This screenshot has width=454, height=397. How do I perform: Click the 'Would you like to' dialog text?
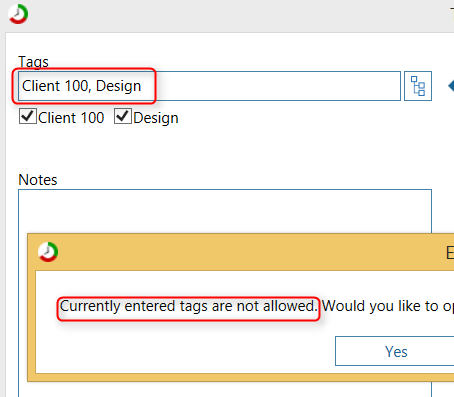coord(380,306)
